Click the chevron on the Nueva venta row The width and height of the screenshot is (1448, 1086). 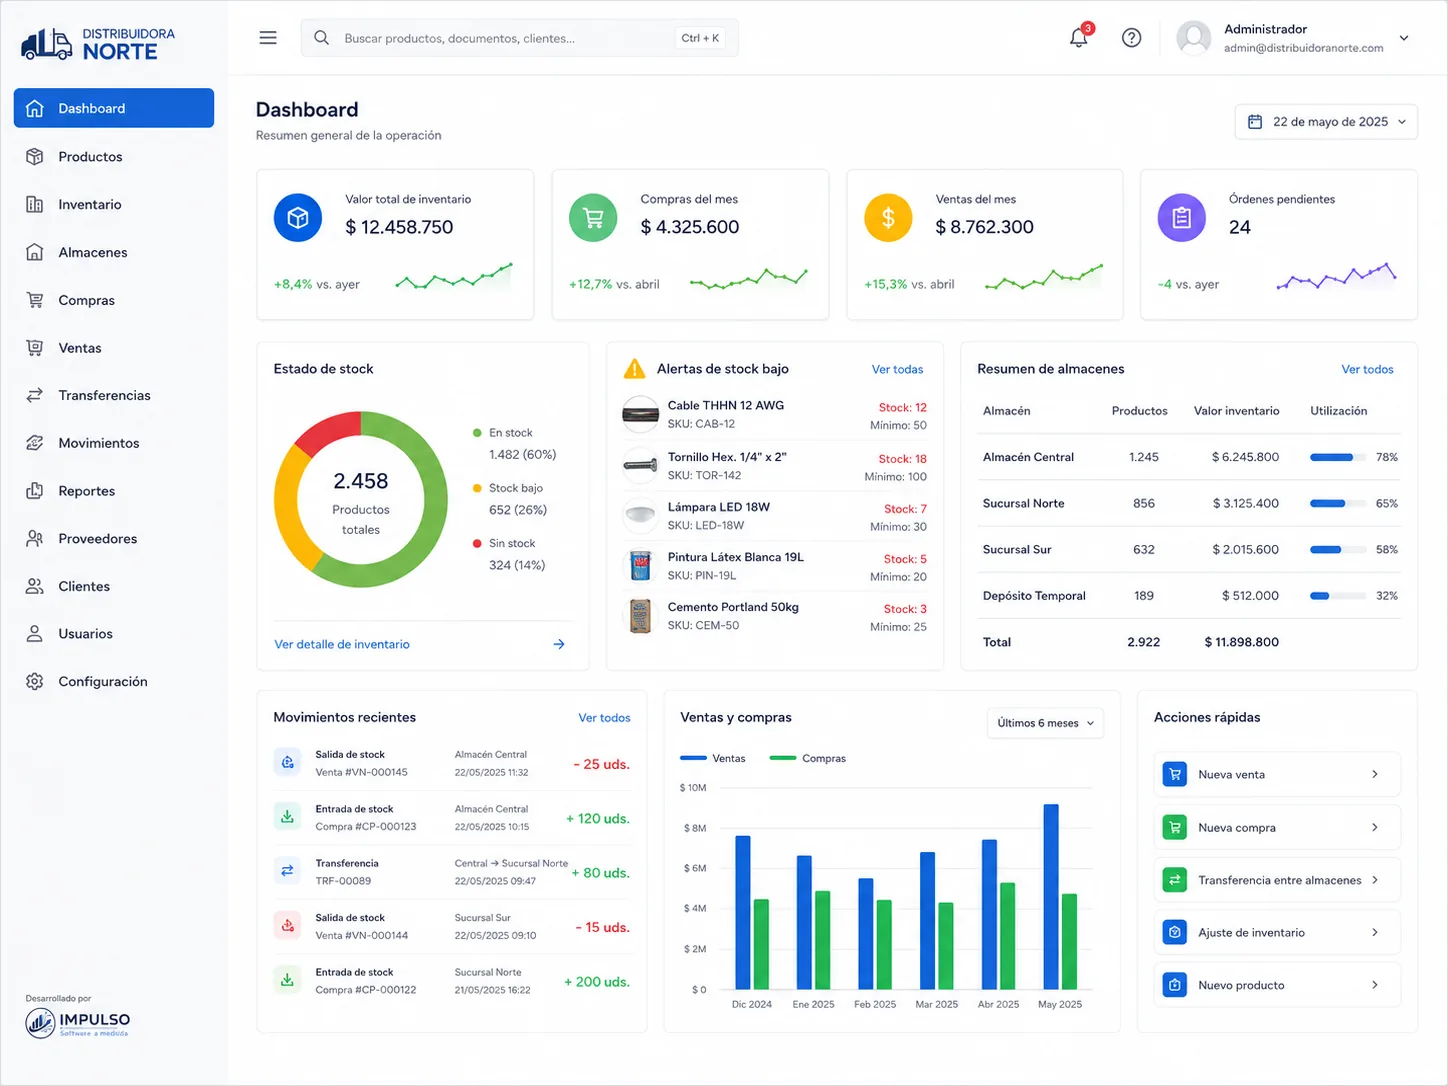[1375, 774]
